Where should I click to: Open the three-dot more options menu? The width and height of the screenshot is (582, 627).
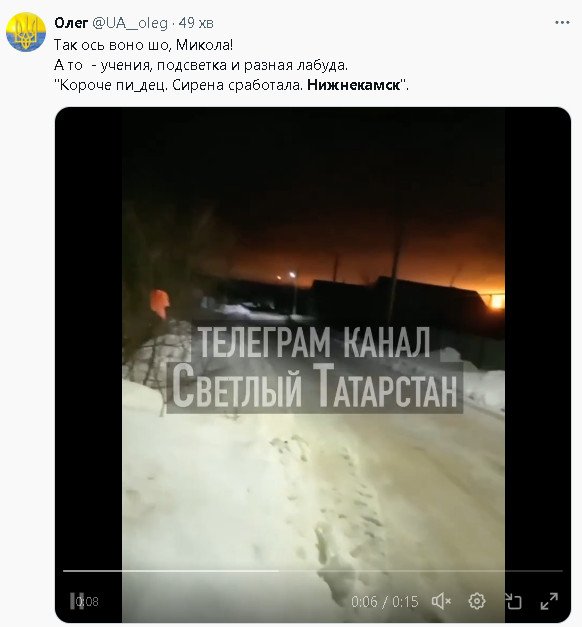click(x=562, y=23)
